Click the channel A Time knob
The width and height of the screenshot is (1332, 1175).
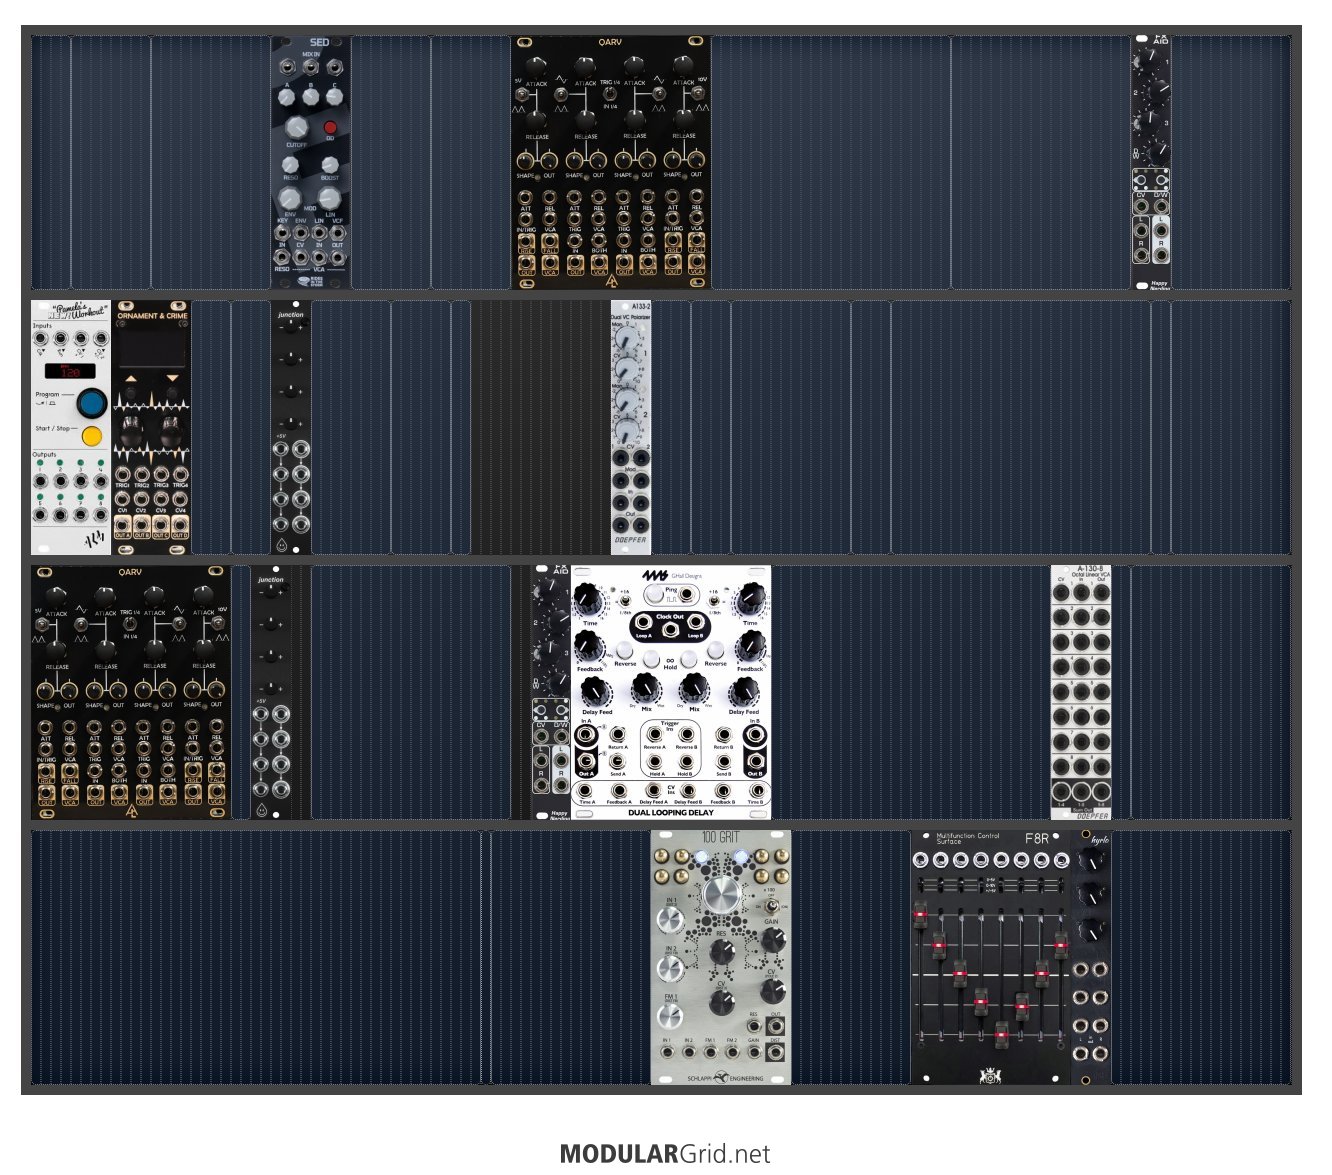tap(590, 600)
